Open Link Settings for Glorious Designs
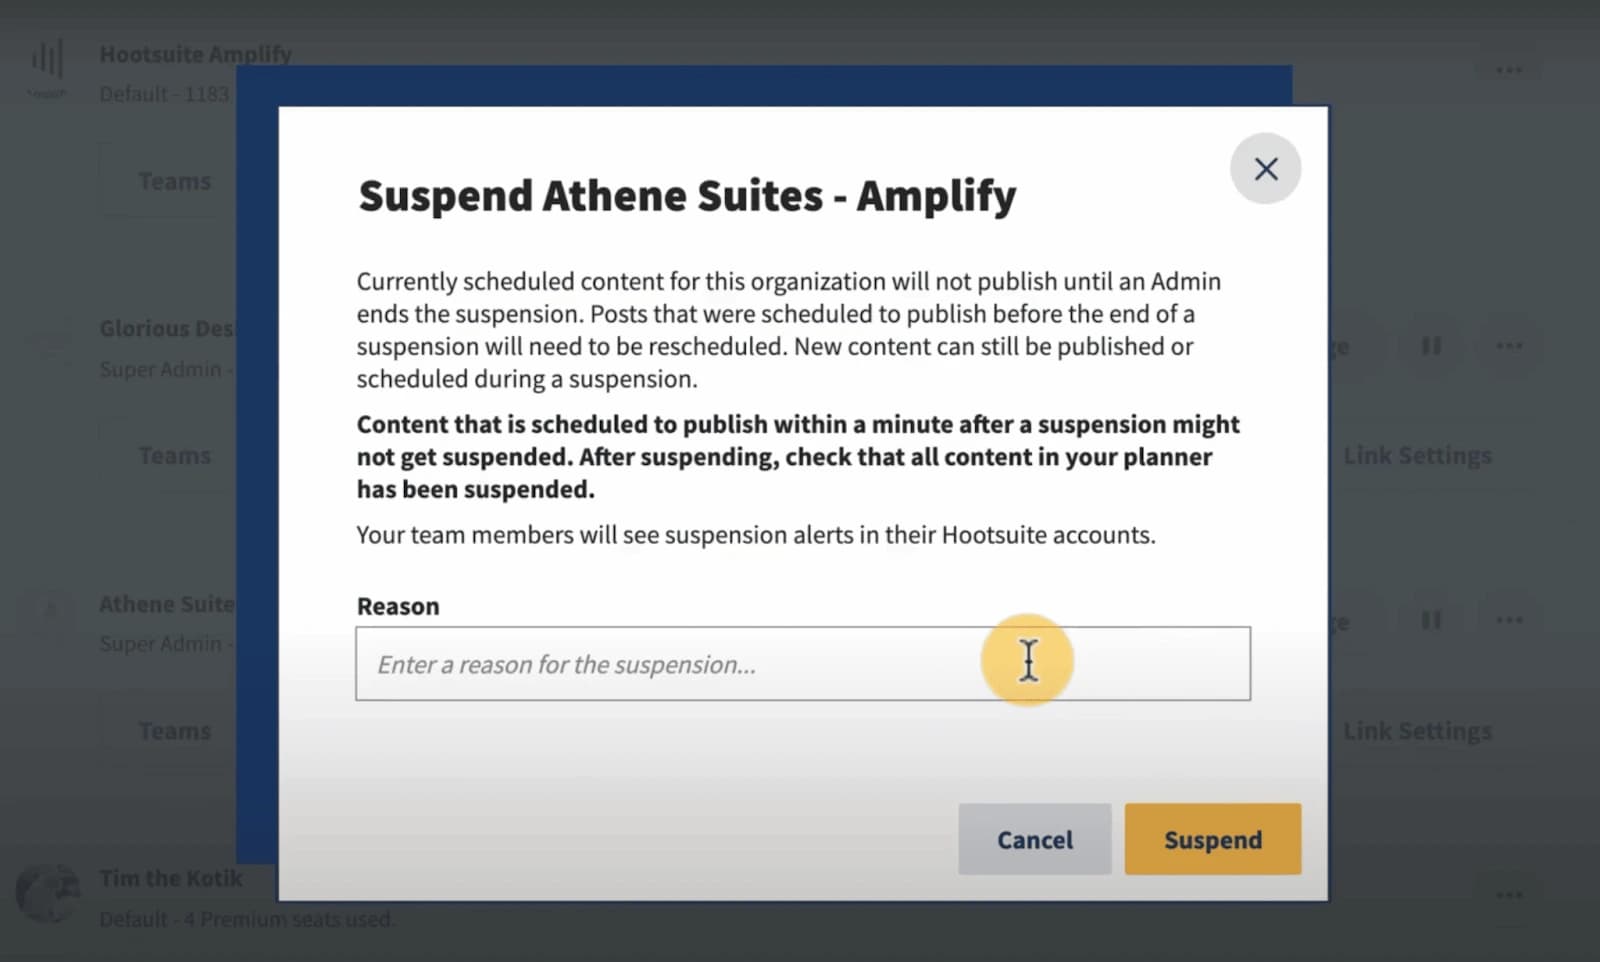Viewport: 1600px width, 962px height. pos(1417,455)
